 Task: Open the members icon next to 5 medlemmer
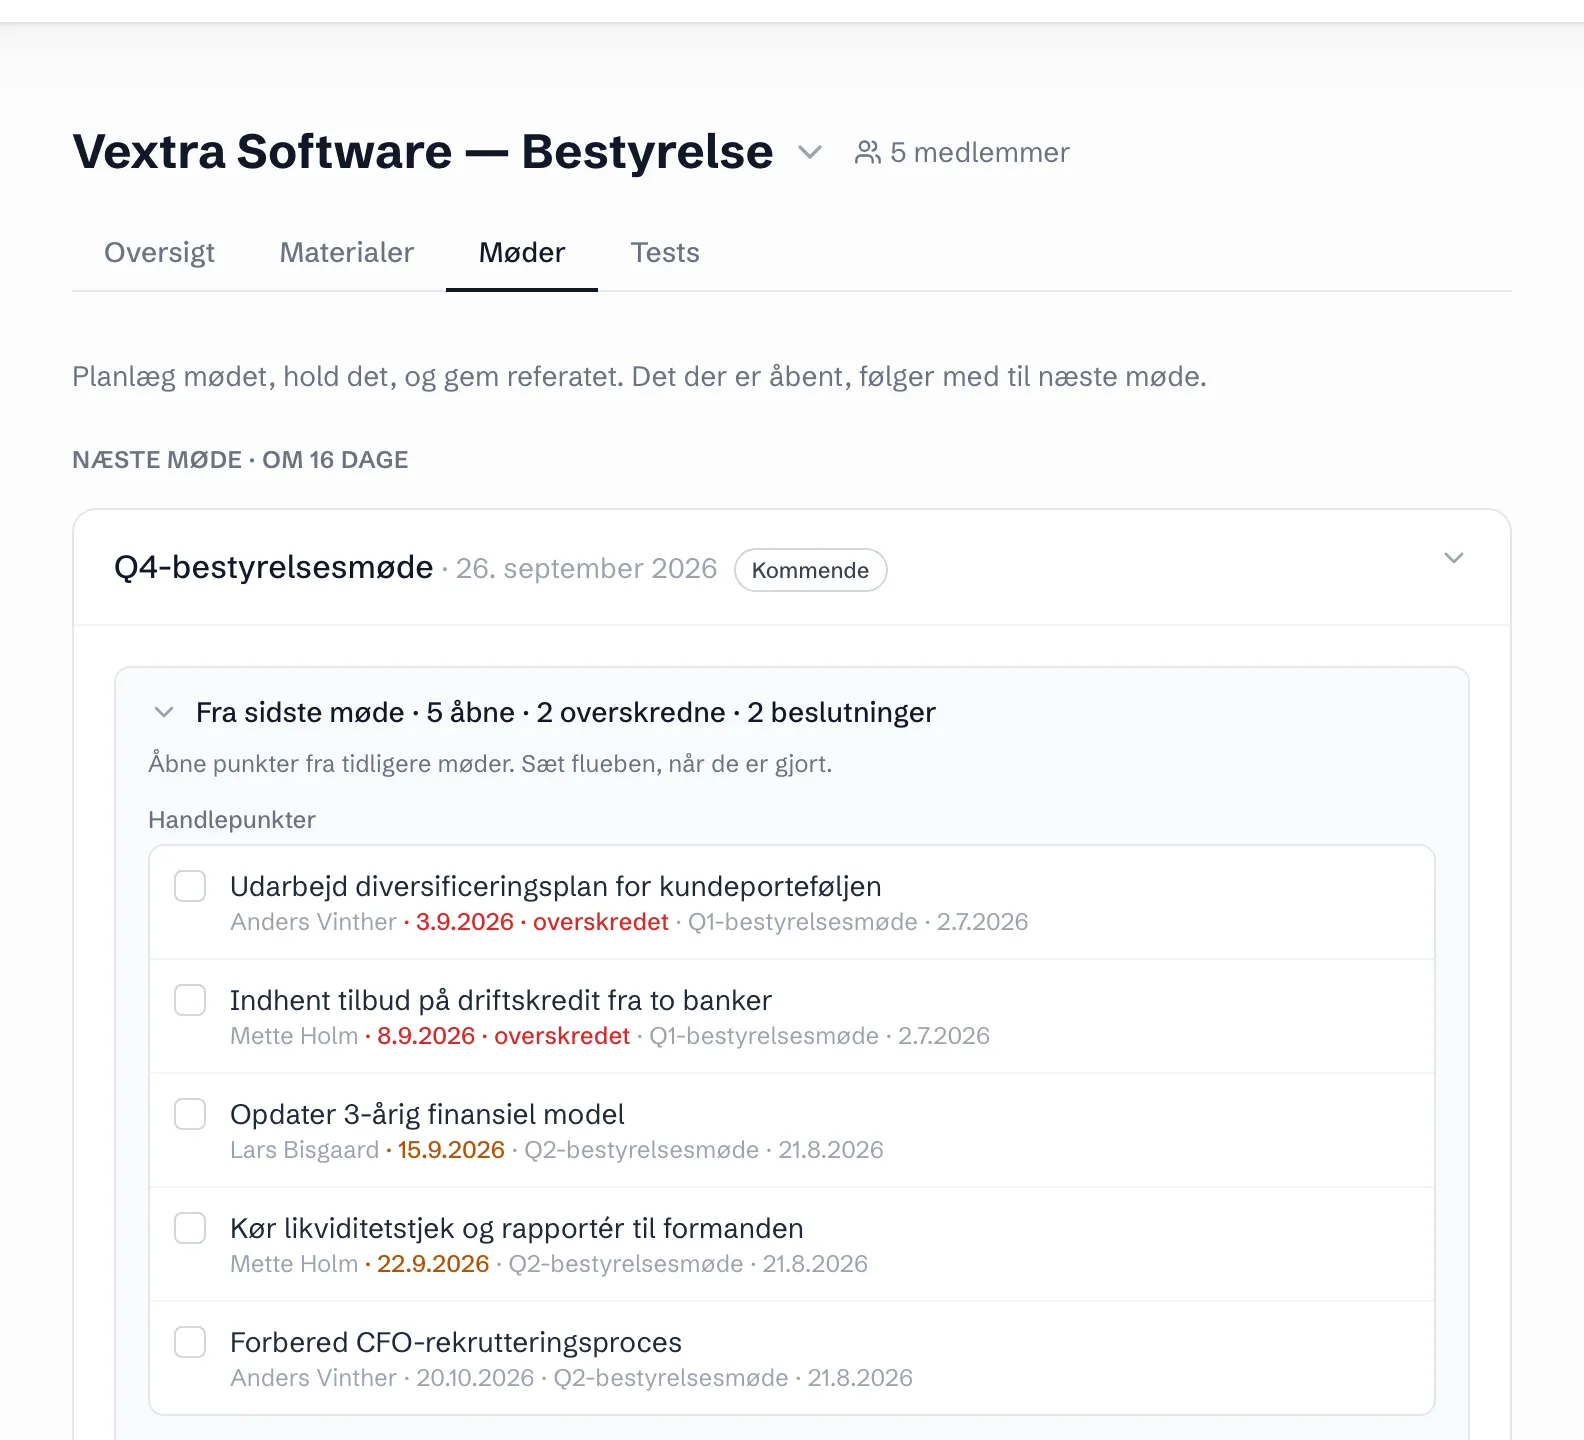tap(867, 152)
